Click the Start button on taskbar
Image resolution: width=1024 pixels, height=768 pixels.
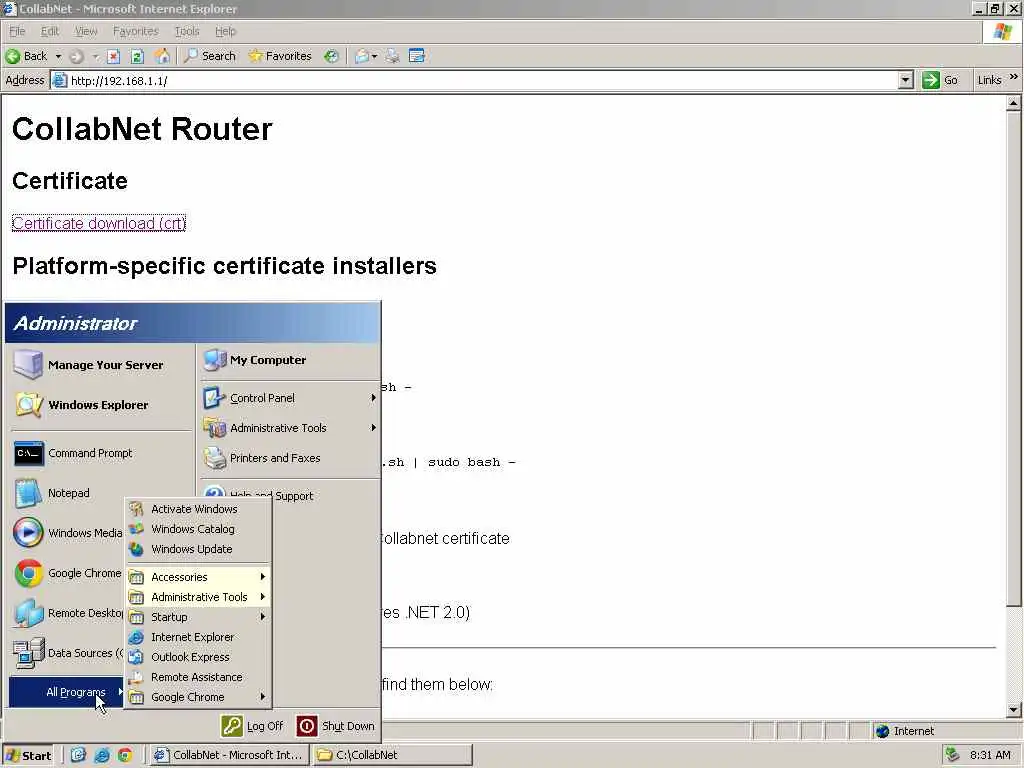pyautogui.click(x=28, y=756)
